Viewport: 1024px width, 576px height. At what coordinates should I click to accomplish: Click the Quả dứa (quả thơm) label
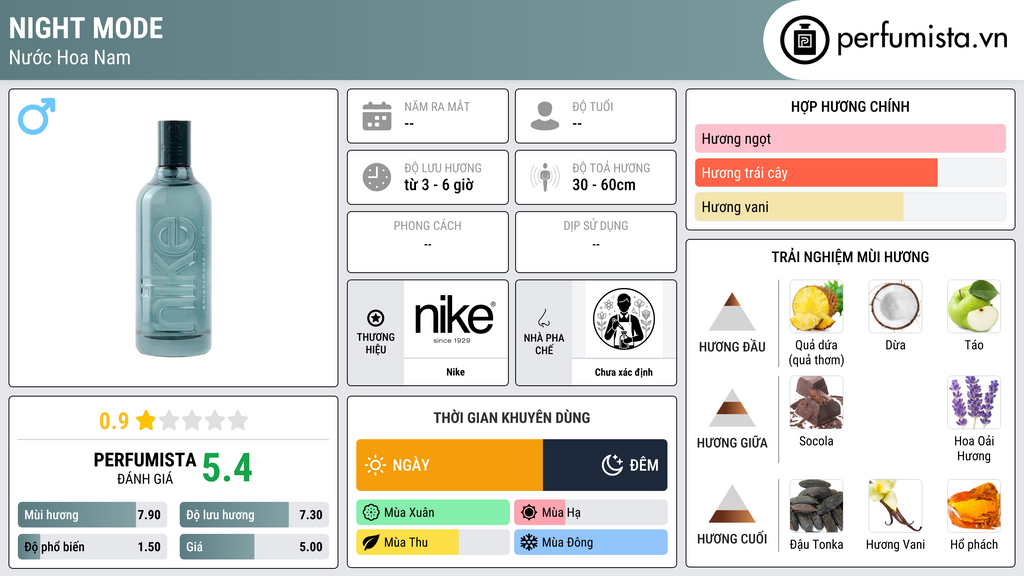816,353
